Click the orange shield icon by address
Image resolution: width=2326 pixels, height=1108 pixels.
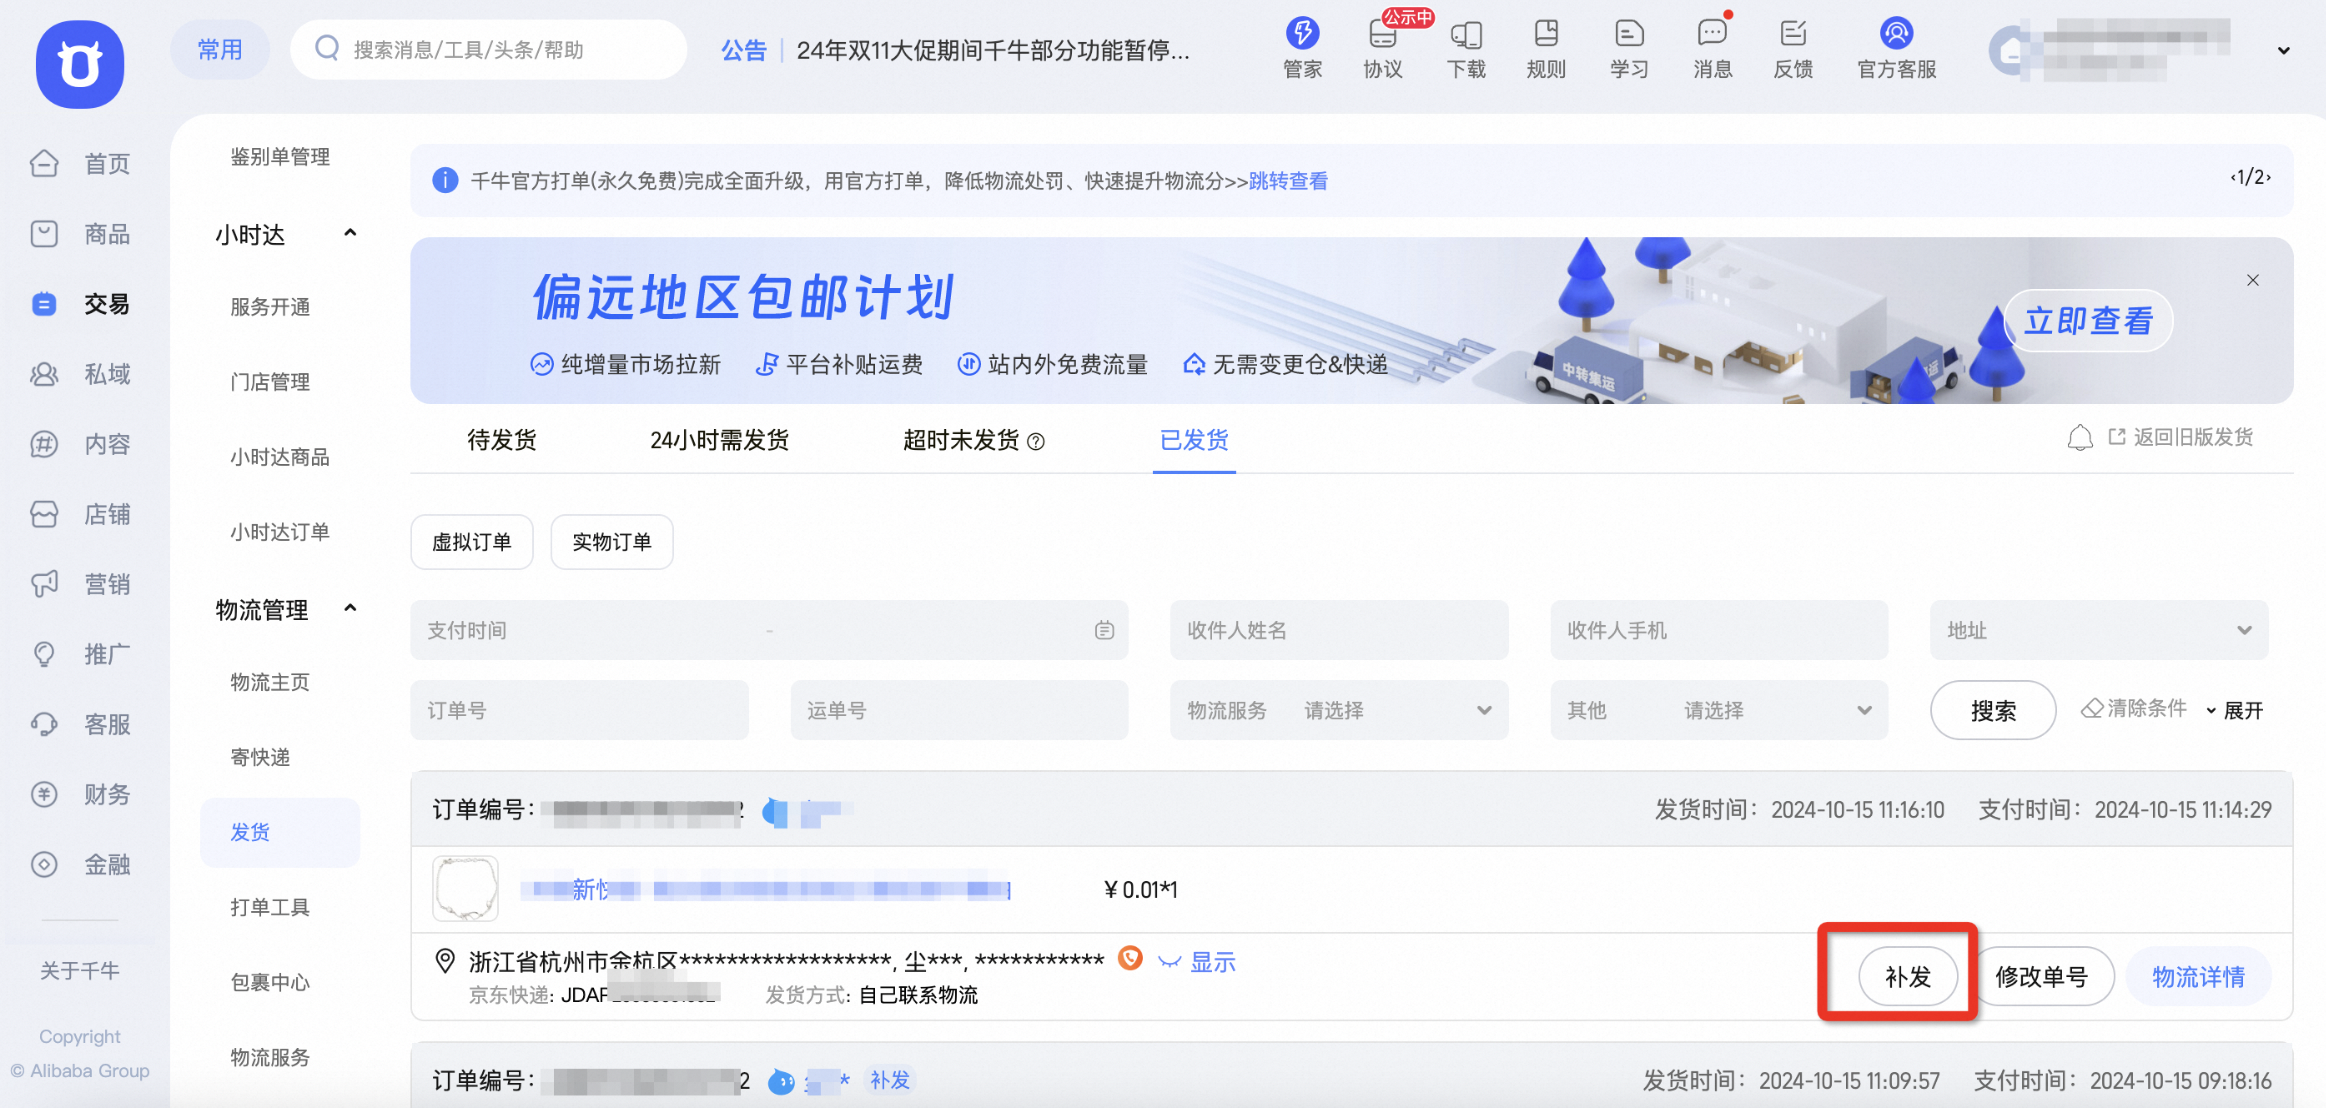tap(1130, 959)
